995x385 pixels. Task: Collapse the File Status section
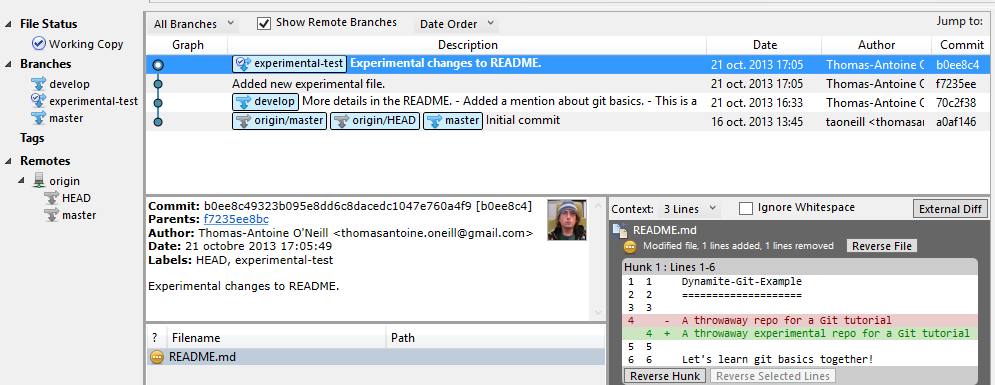pyautogui.click(x=8, y=24)
